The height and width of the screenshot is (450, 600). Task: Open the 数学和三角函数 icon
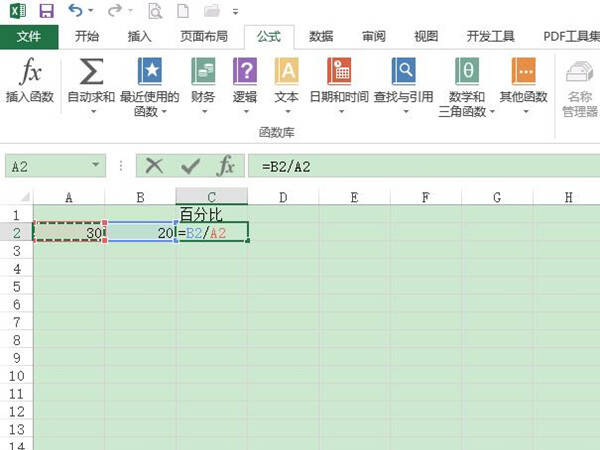(x=467, y=71)
